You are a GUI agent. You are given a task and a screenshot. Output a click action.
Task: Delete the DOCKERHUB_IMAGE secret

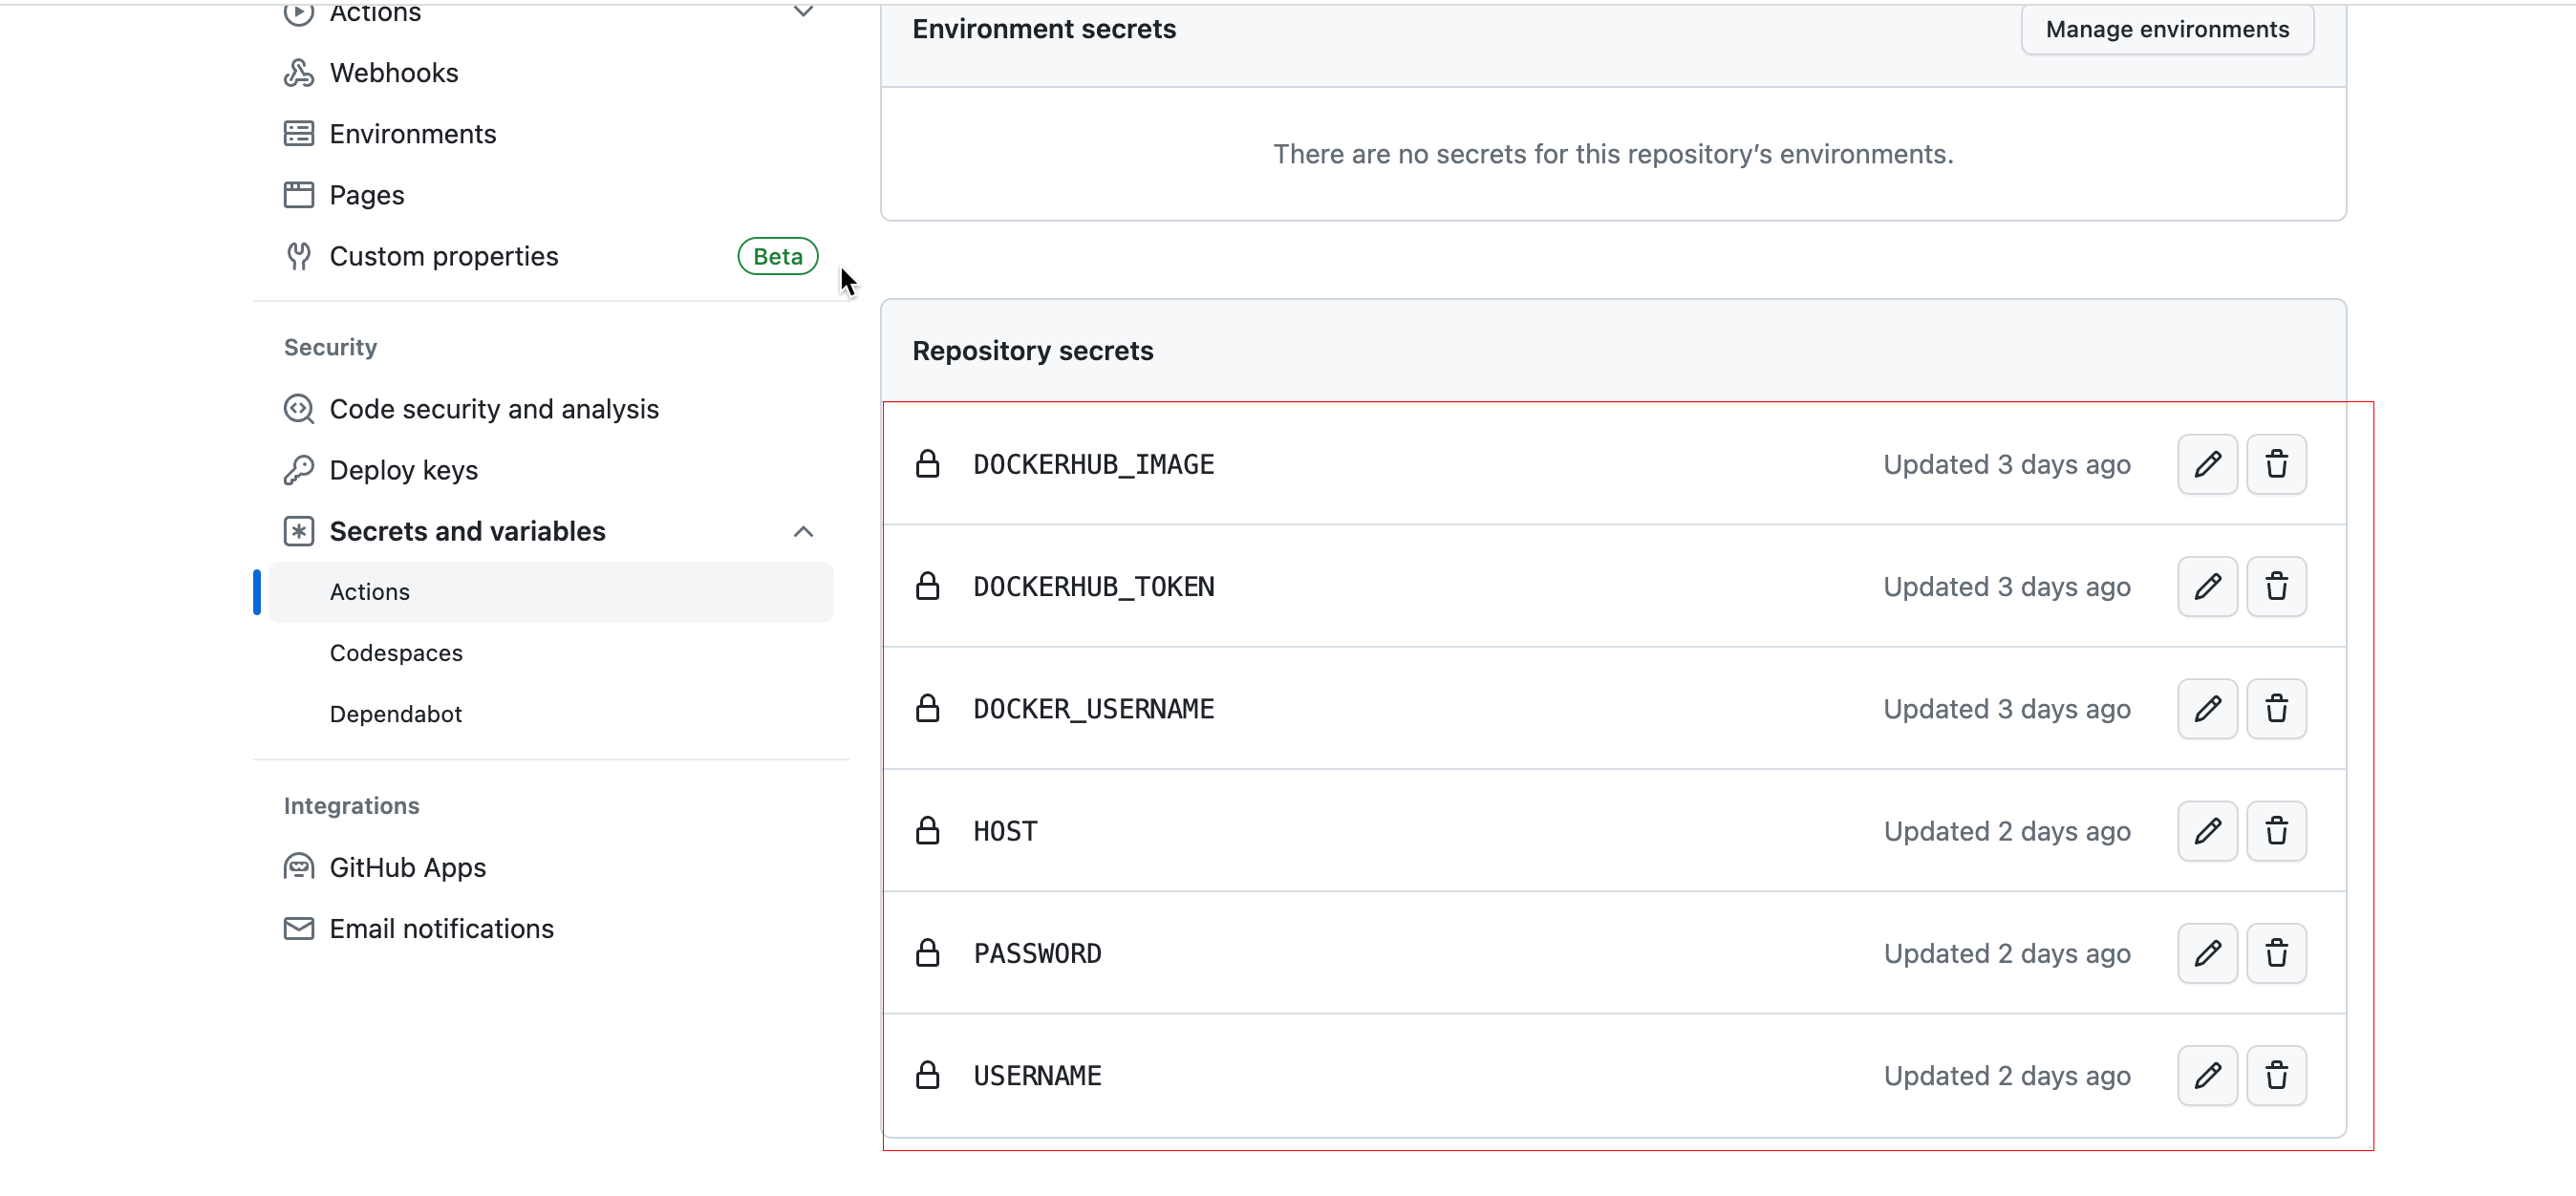pyautogui.click(x=2276, y=464)
